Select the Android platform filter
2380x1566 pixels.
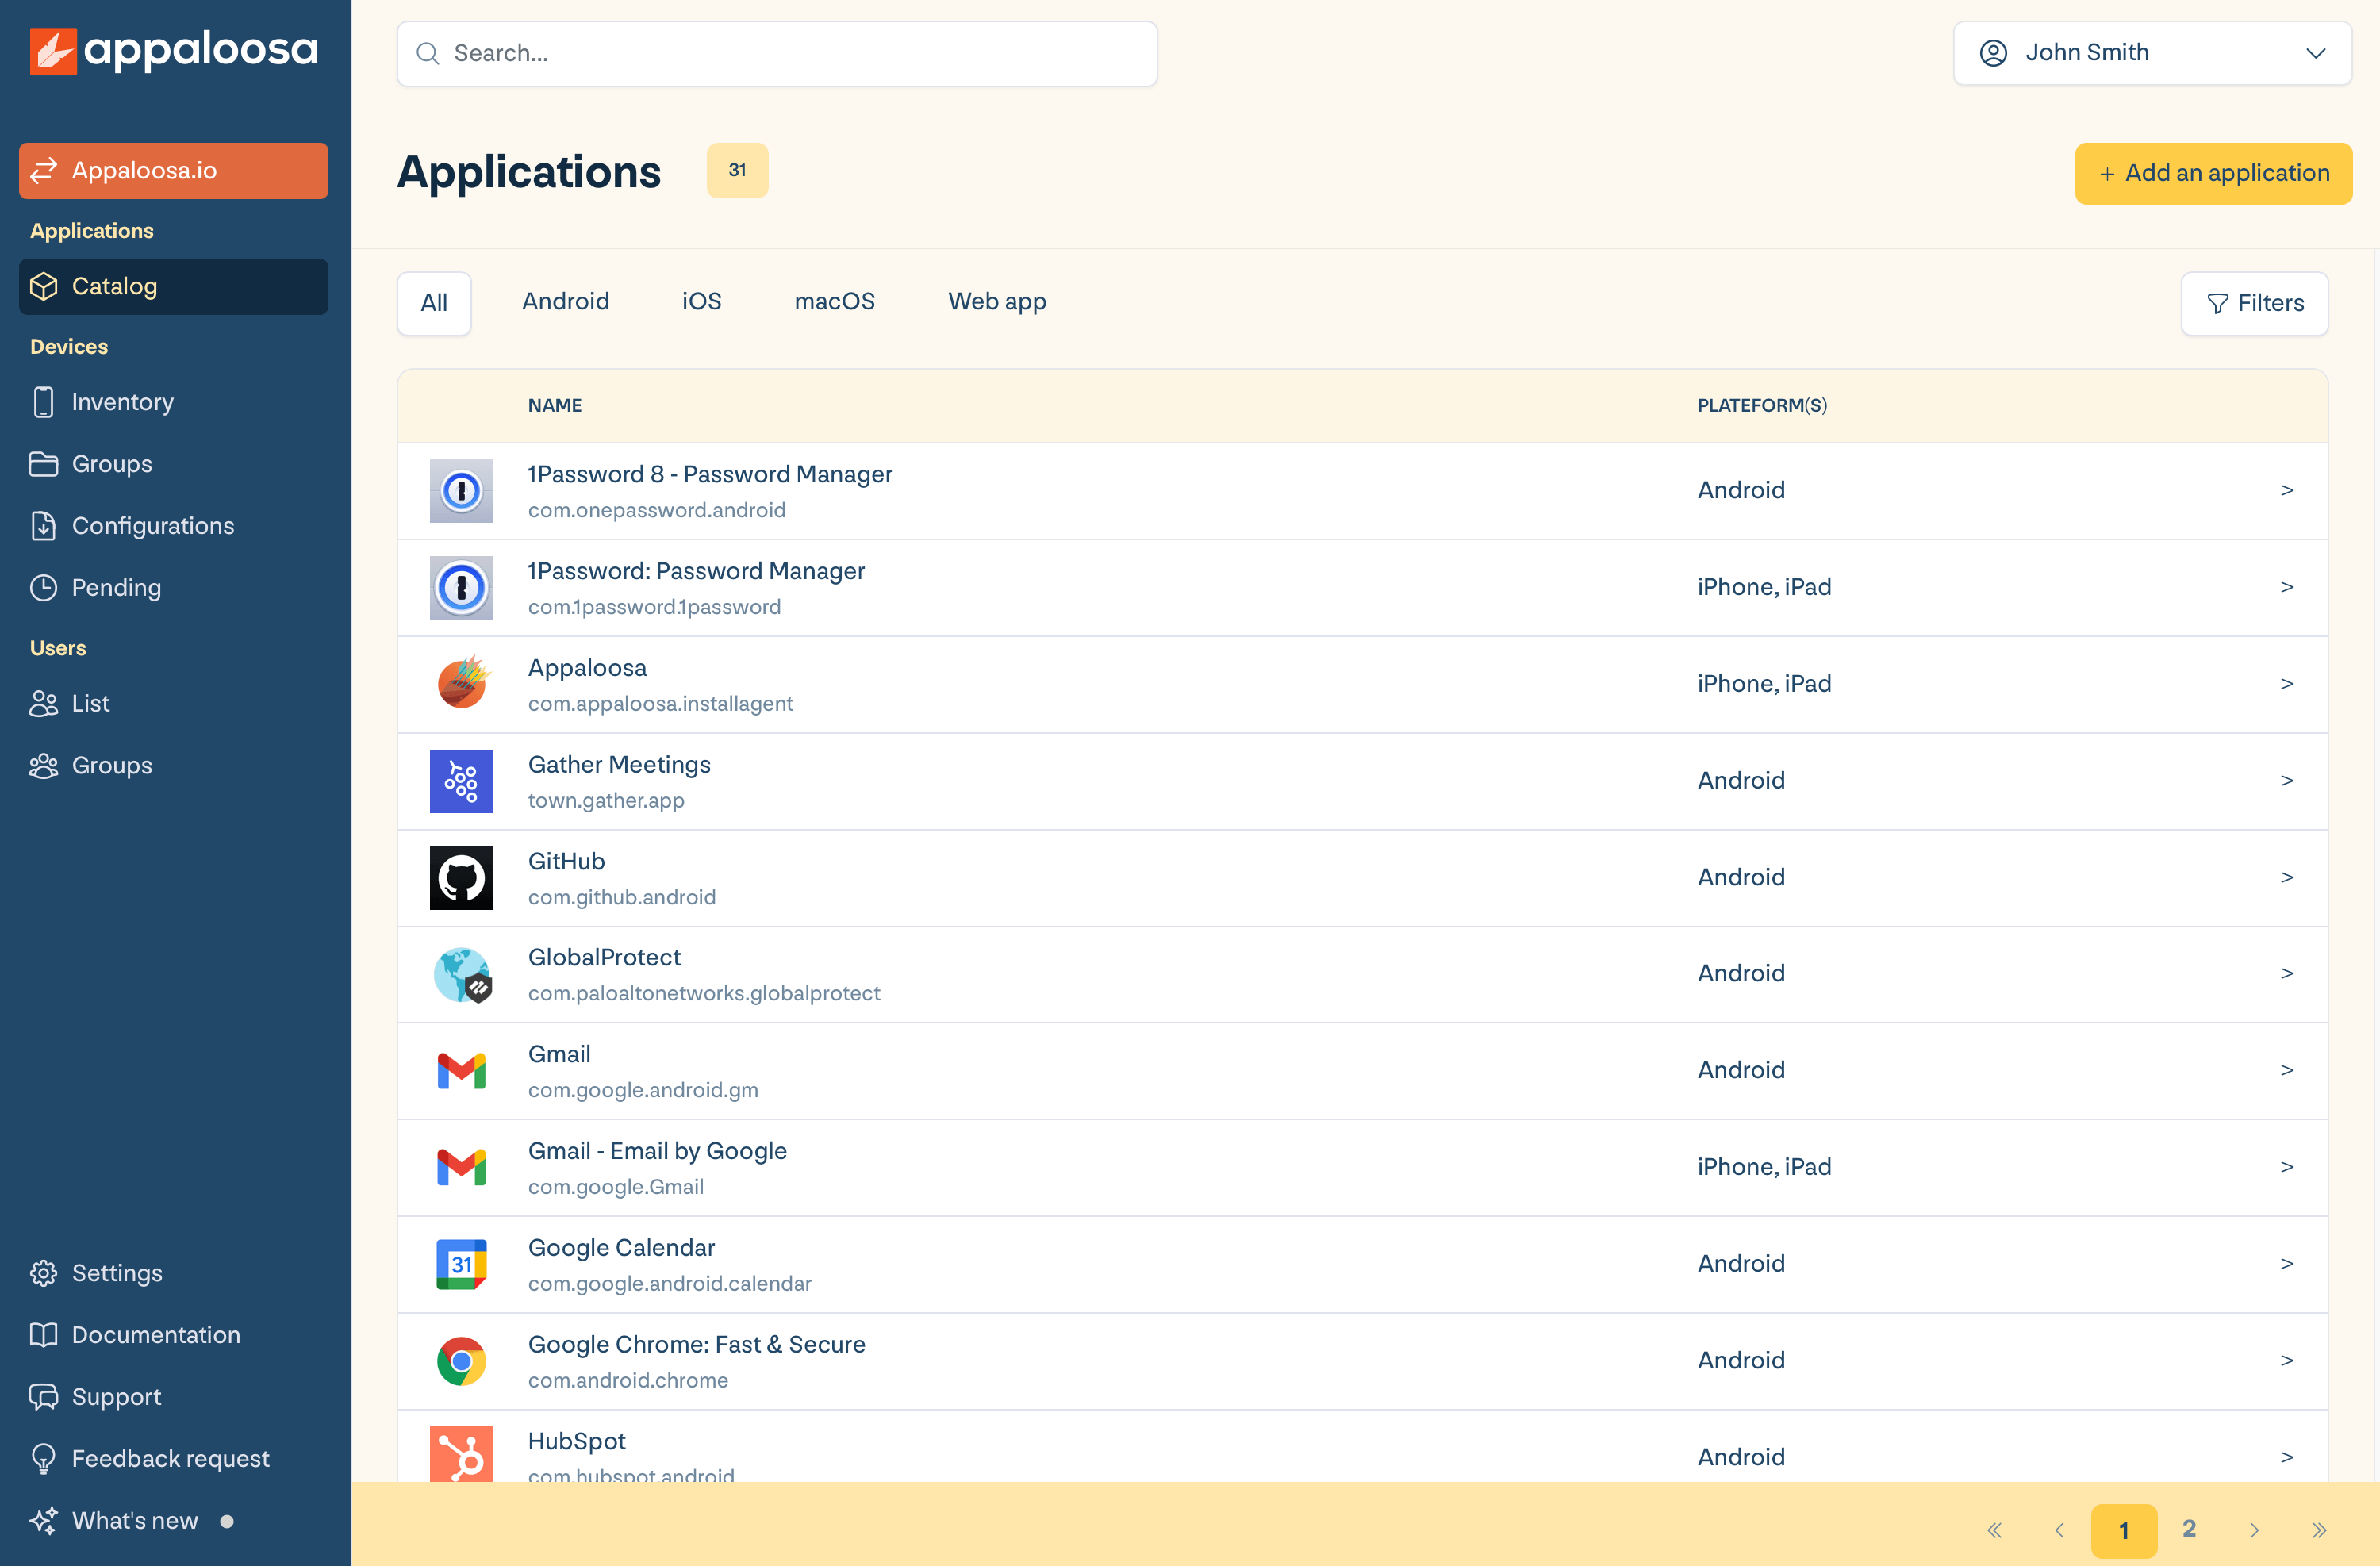(x=566, y=301)
